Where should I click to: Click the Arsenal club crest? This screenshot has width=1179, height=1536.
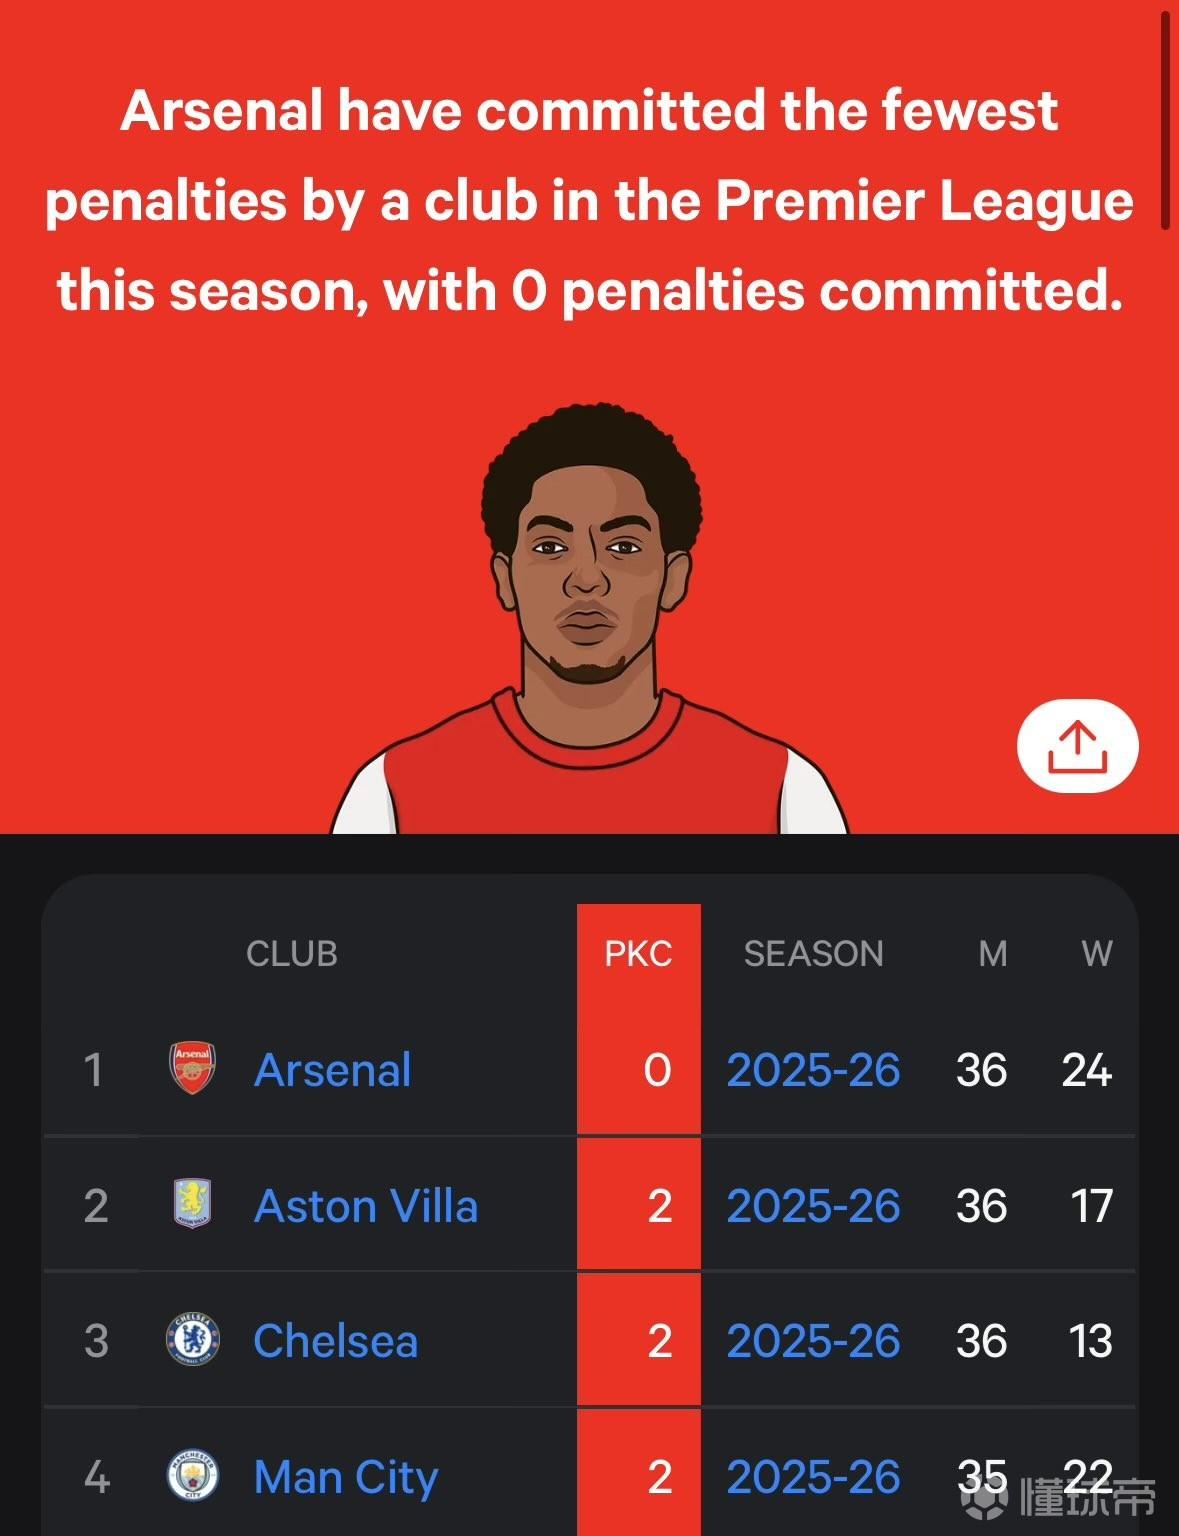192,1068
